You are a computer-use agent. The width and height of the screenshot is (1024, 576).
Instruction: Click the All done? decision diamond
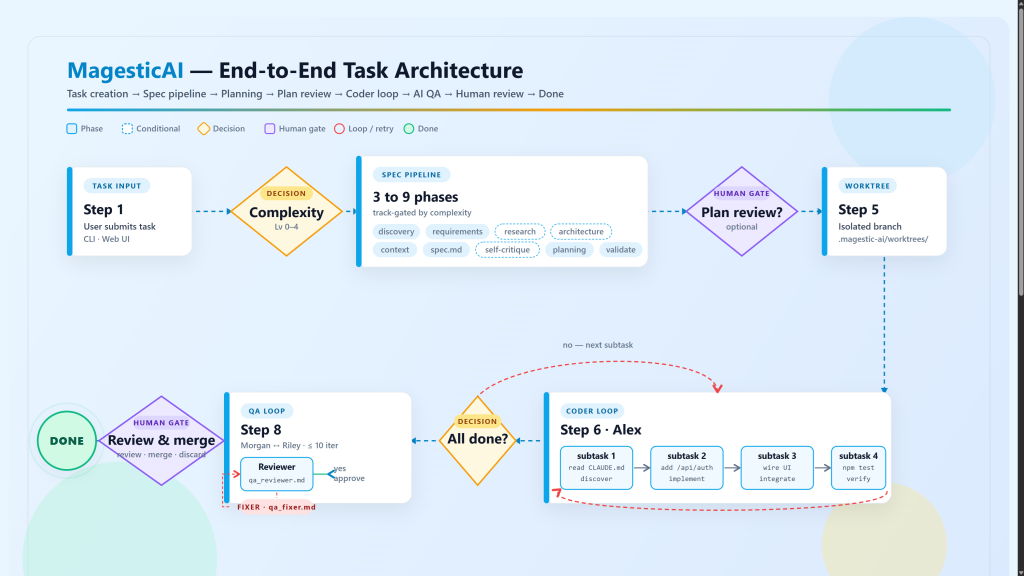coord(477,440)
